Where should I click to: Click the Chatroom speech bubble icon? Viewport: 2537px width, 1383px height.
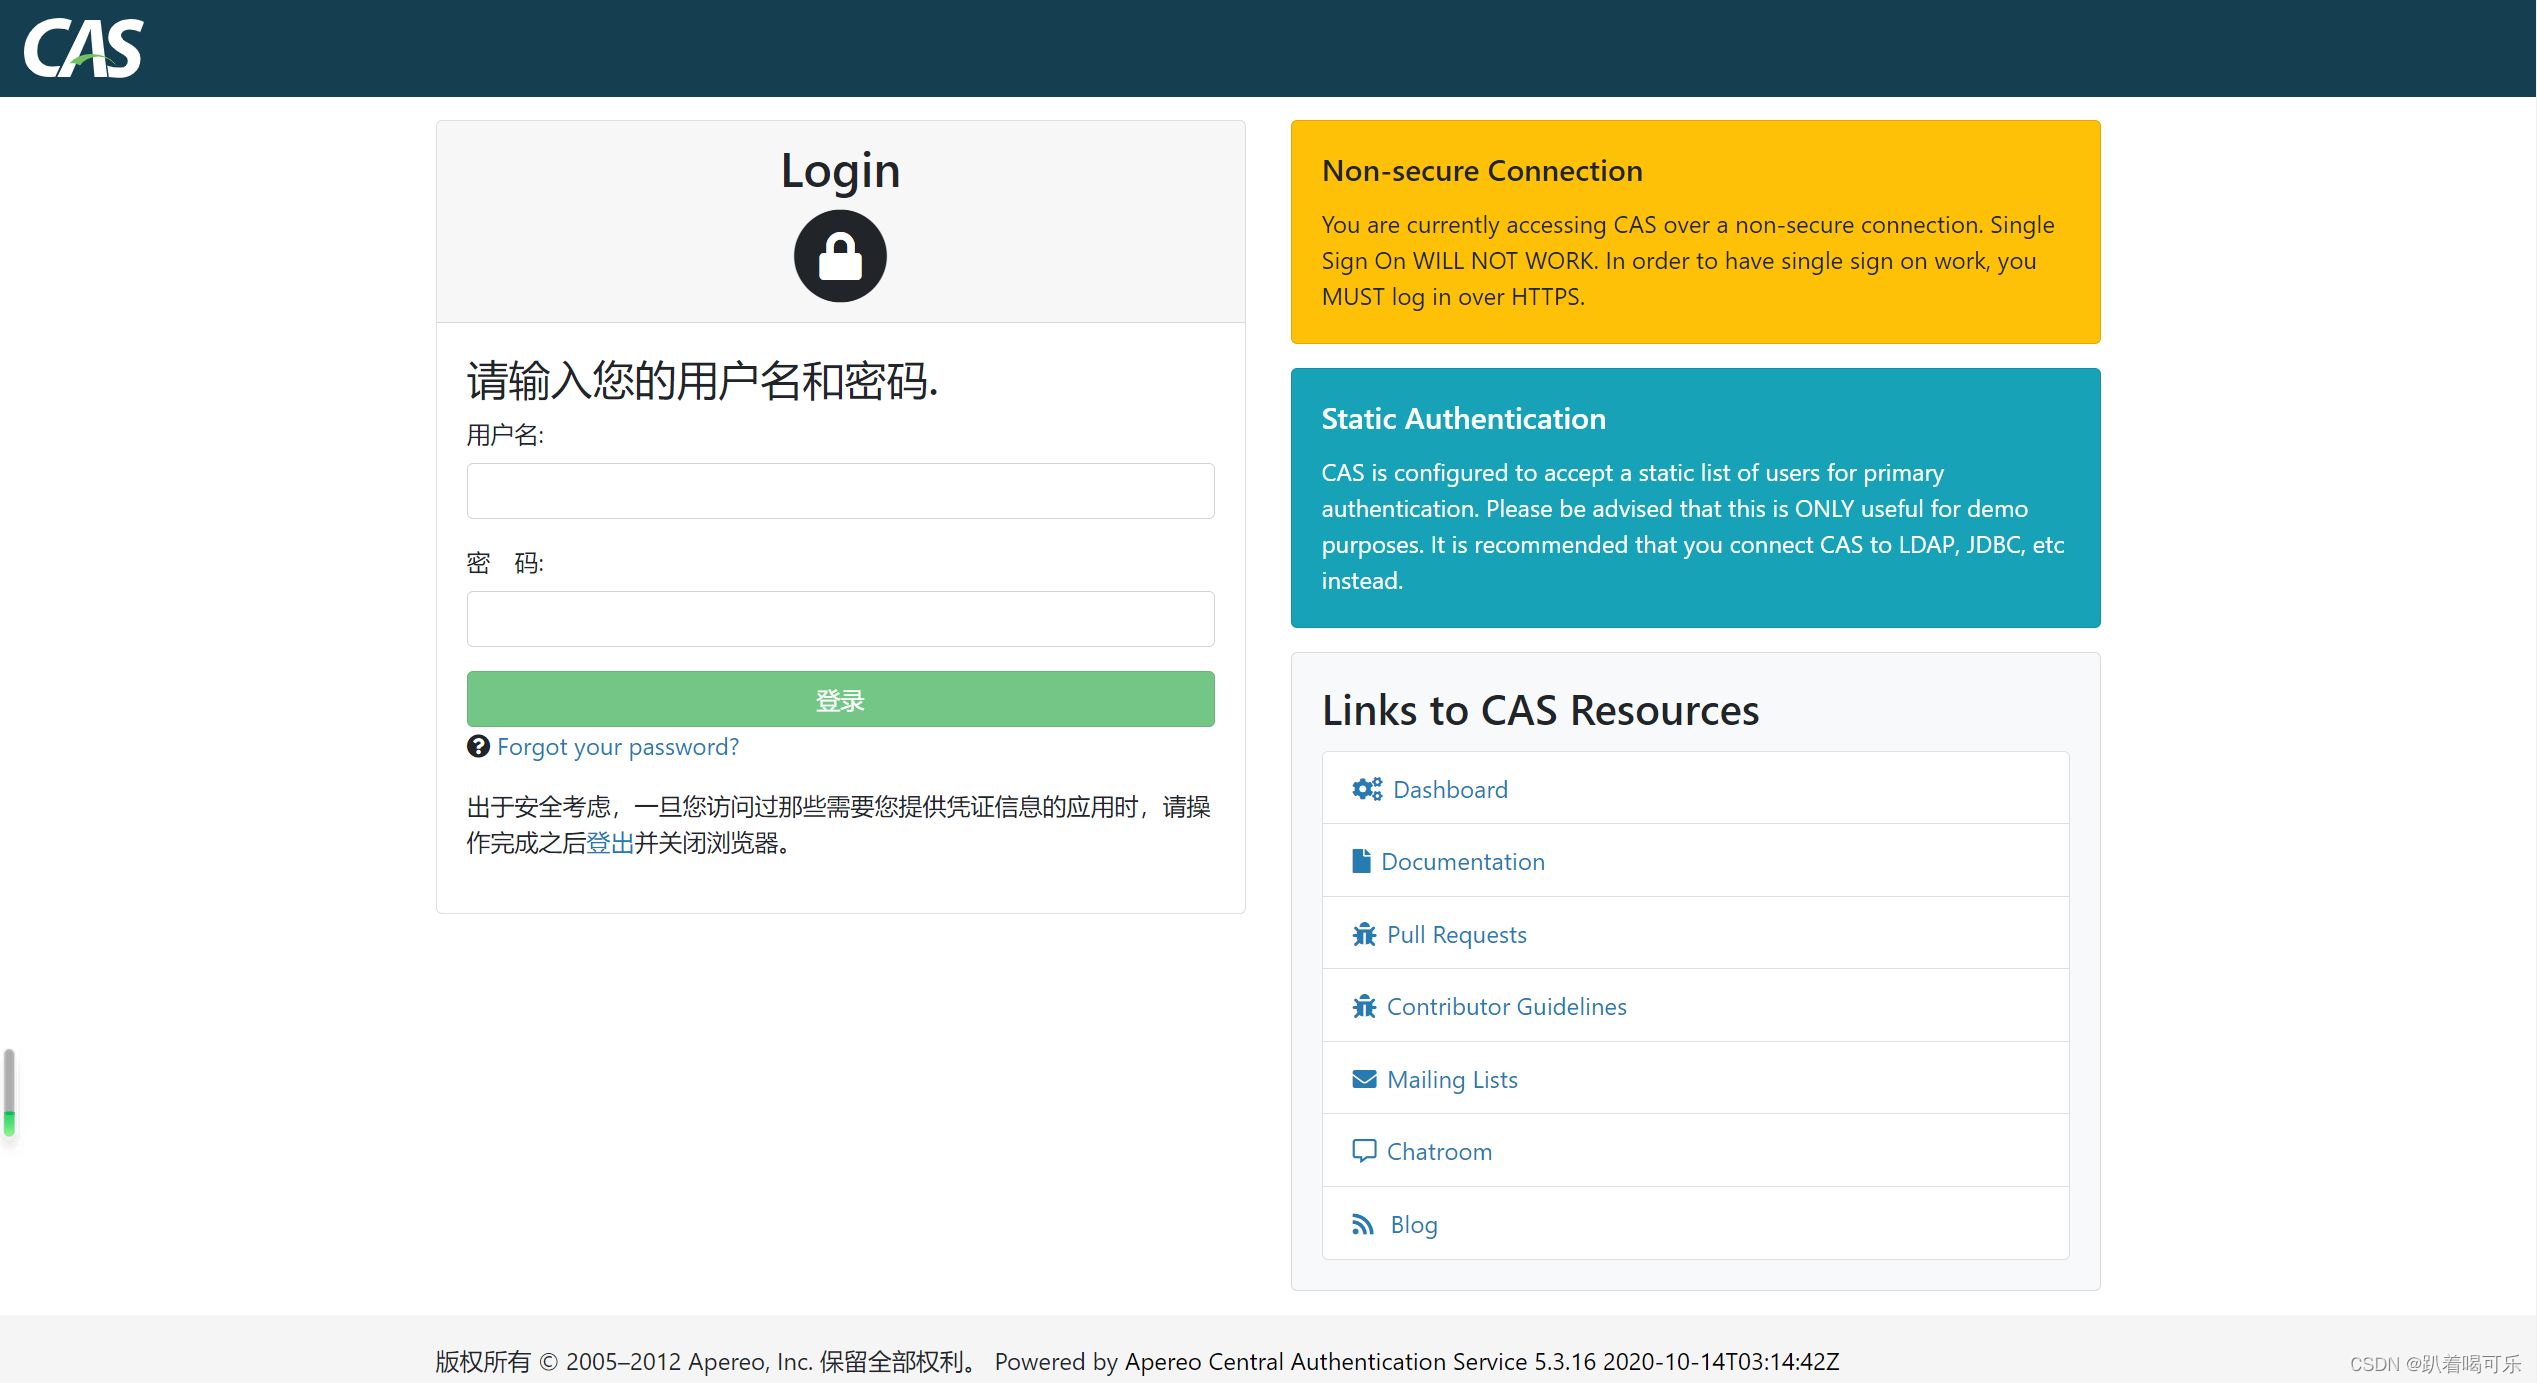pos(1364,1150)
